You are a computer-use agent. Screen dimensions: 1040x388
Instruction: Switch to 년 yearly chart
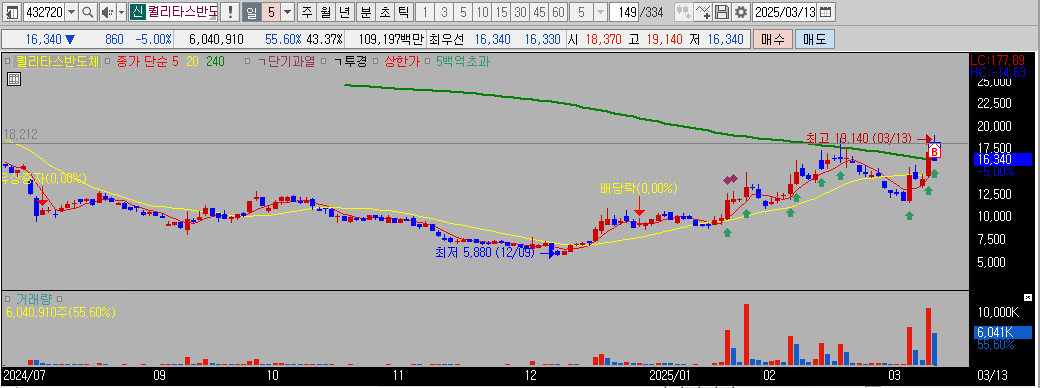click(344, 11)
